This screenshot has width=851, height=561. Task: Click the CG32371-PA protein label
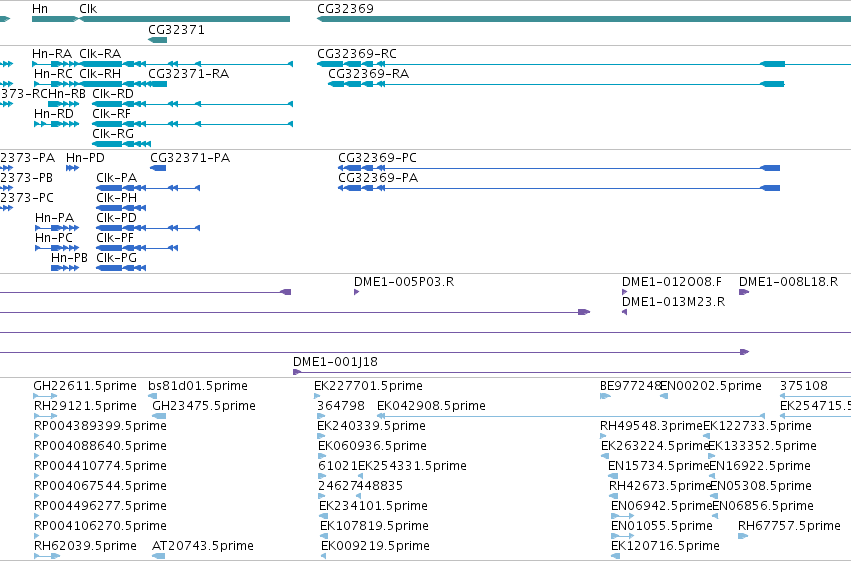point(190,158)
